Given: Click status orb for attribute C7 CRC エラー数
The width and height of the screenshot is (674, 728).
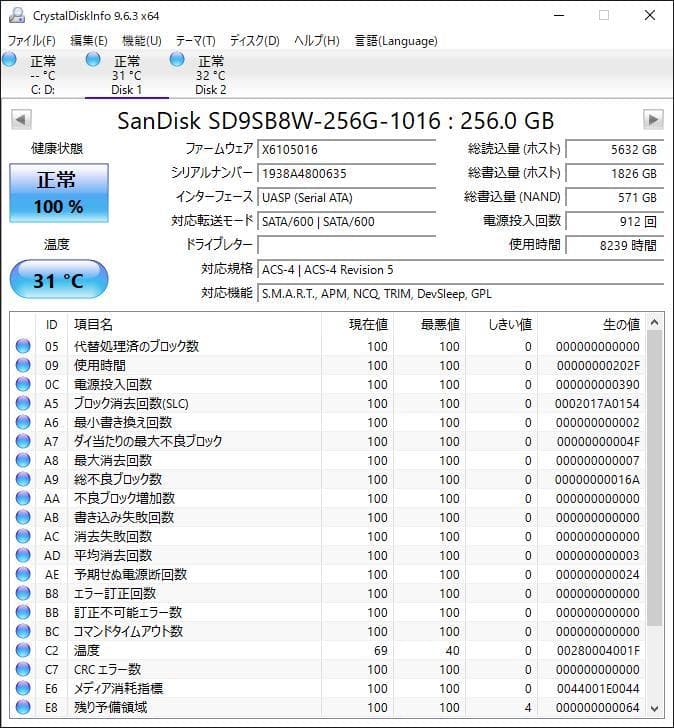Looking at the screenshot, I should tap(23, 670).
